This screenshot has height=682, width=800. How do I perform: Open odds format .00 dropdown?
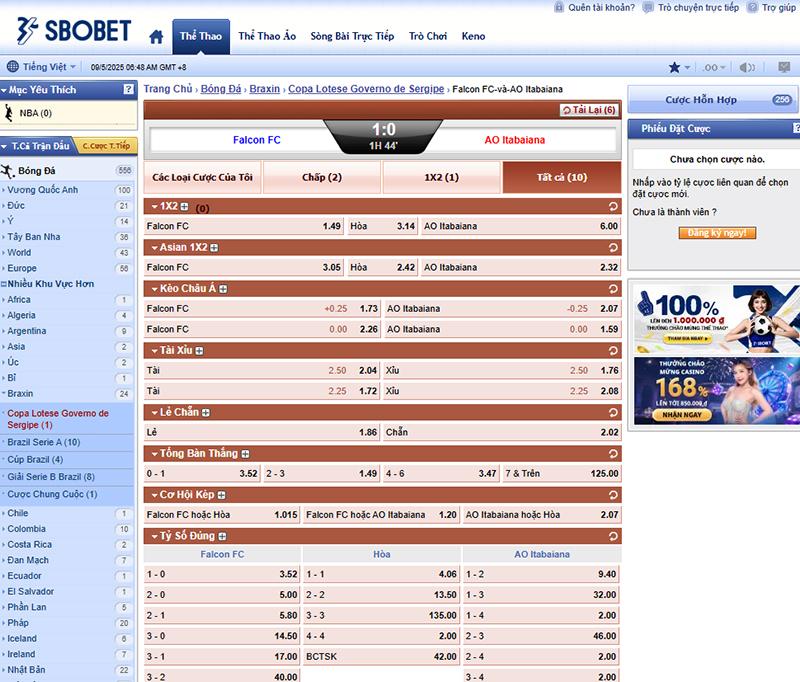pyautogui.click(x=714, y=67)
